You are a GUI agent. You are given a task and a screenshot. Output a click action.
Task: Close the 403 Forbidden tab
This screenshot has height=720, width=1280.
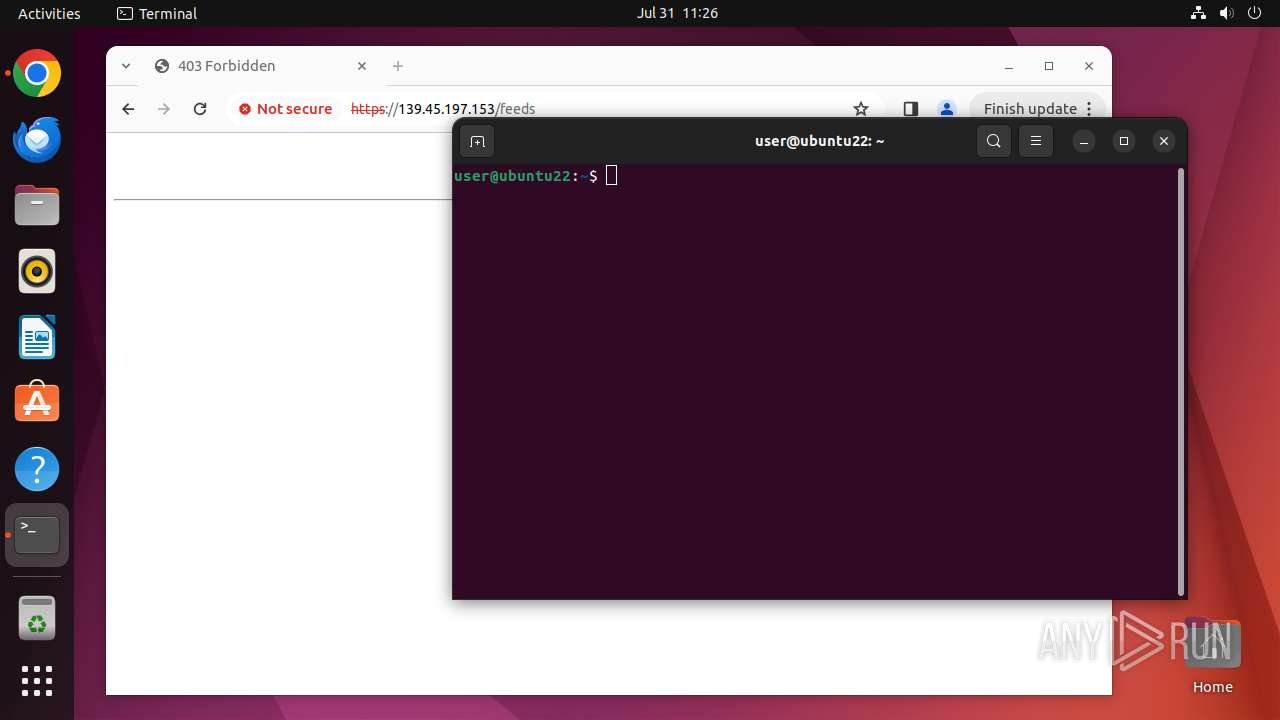(x=362, y=66)
